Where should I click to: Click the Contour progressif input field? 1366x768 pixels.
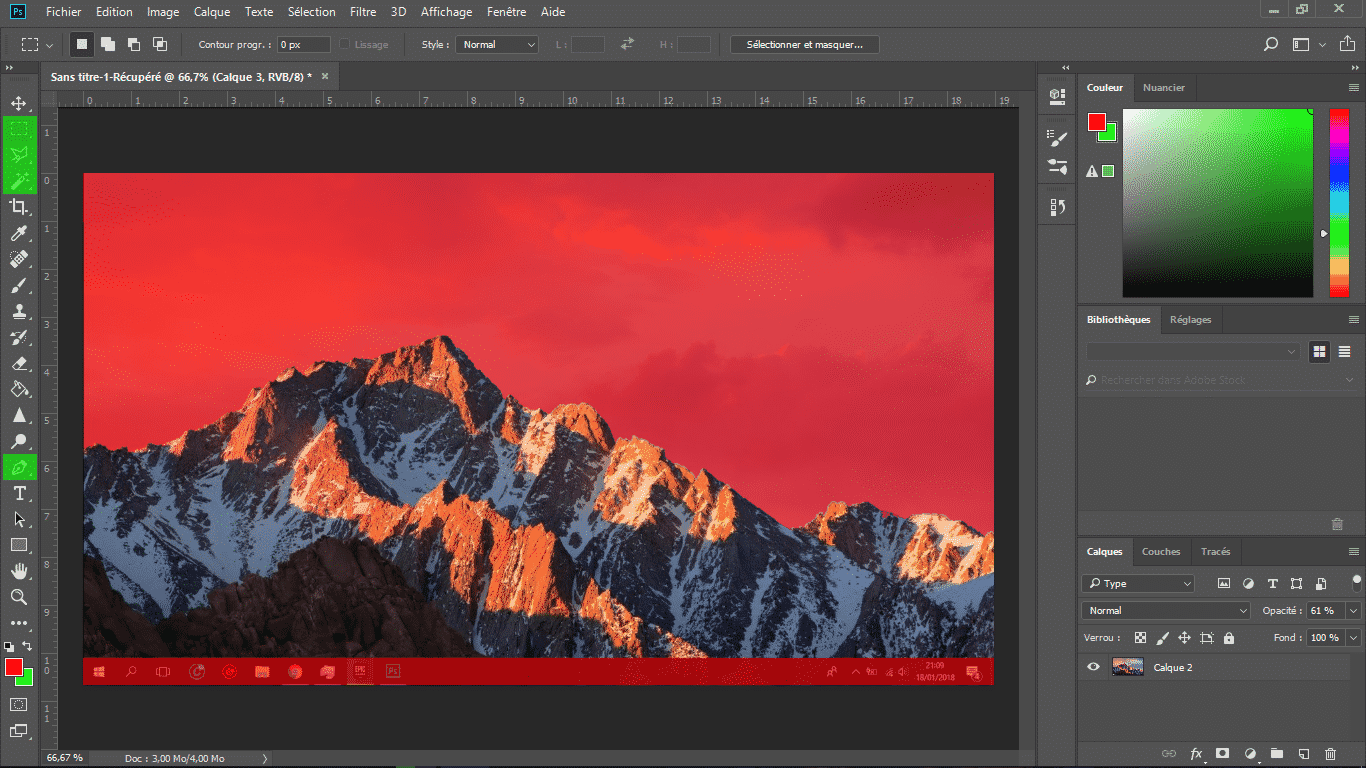tap(304, 45)
